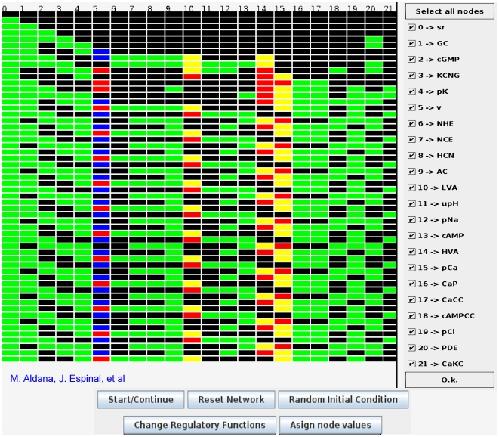Viewport: 499px width, 437px height.
Task: Uncheck the 0 -> sr node checkbox
Action: [412, 27]
